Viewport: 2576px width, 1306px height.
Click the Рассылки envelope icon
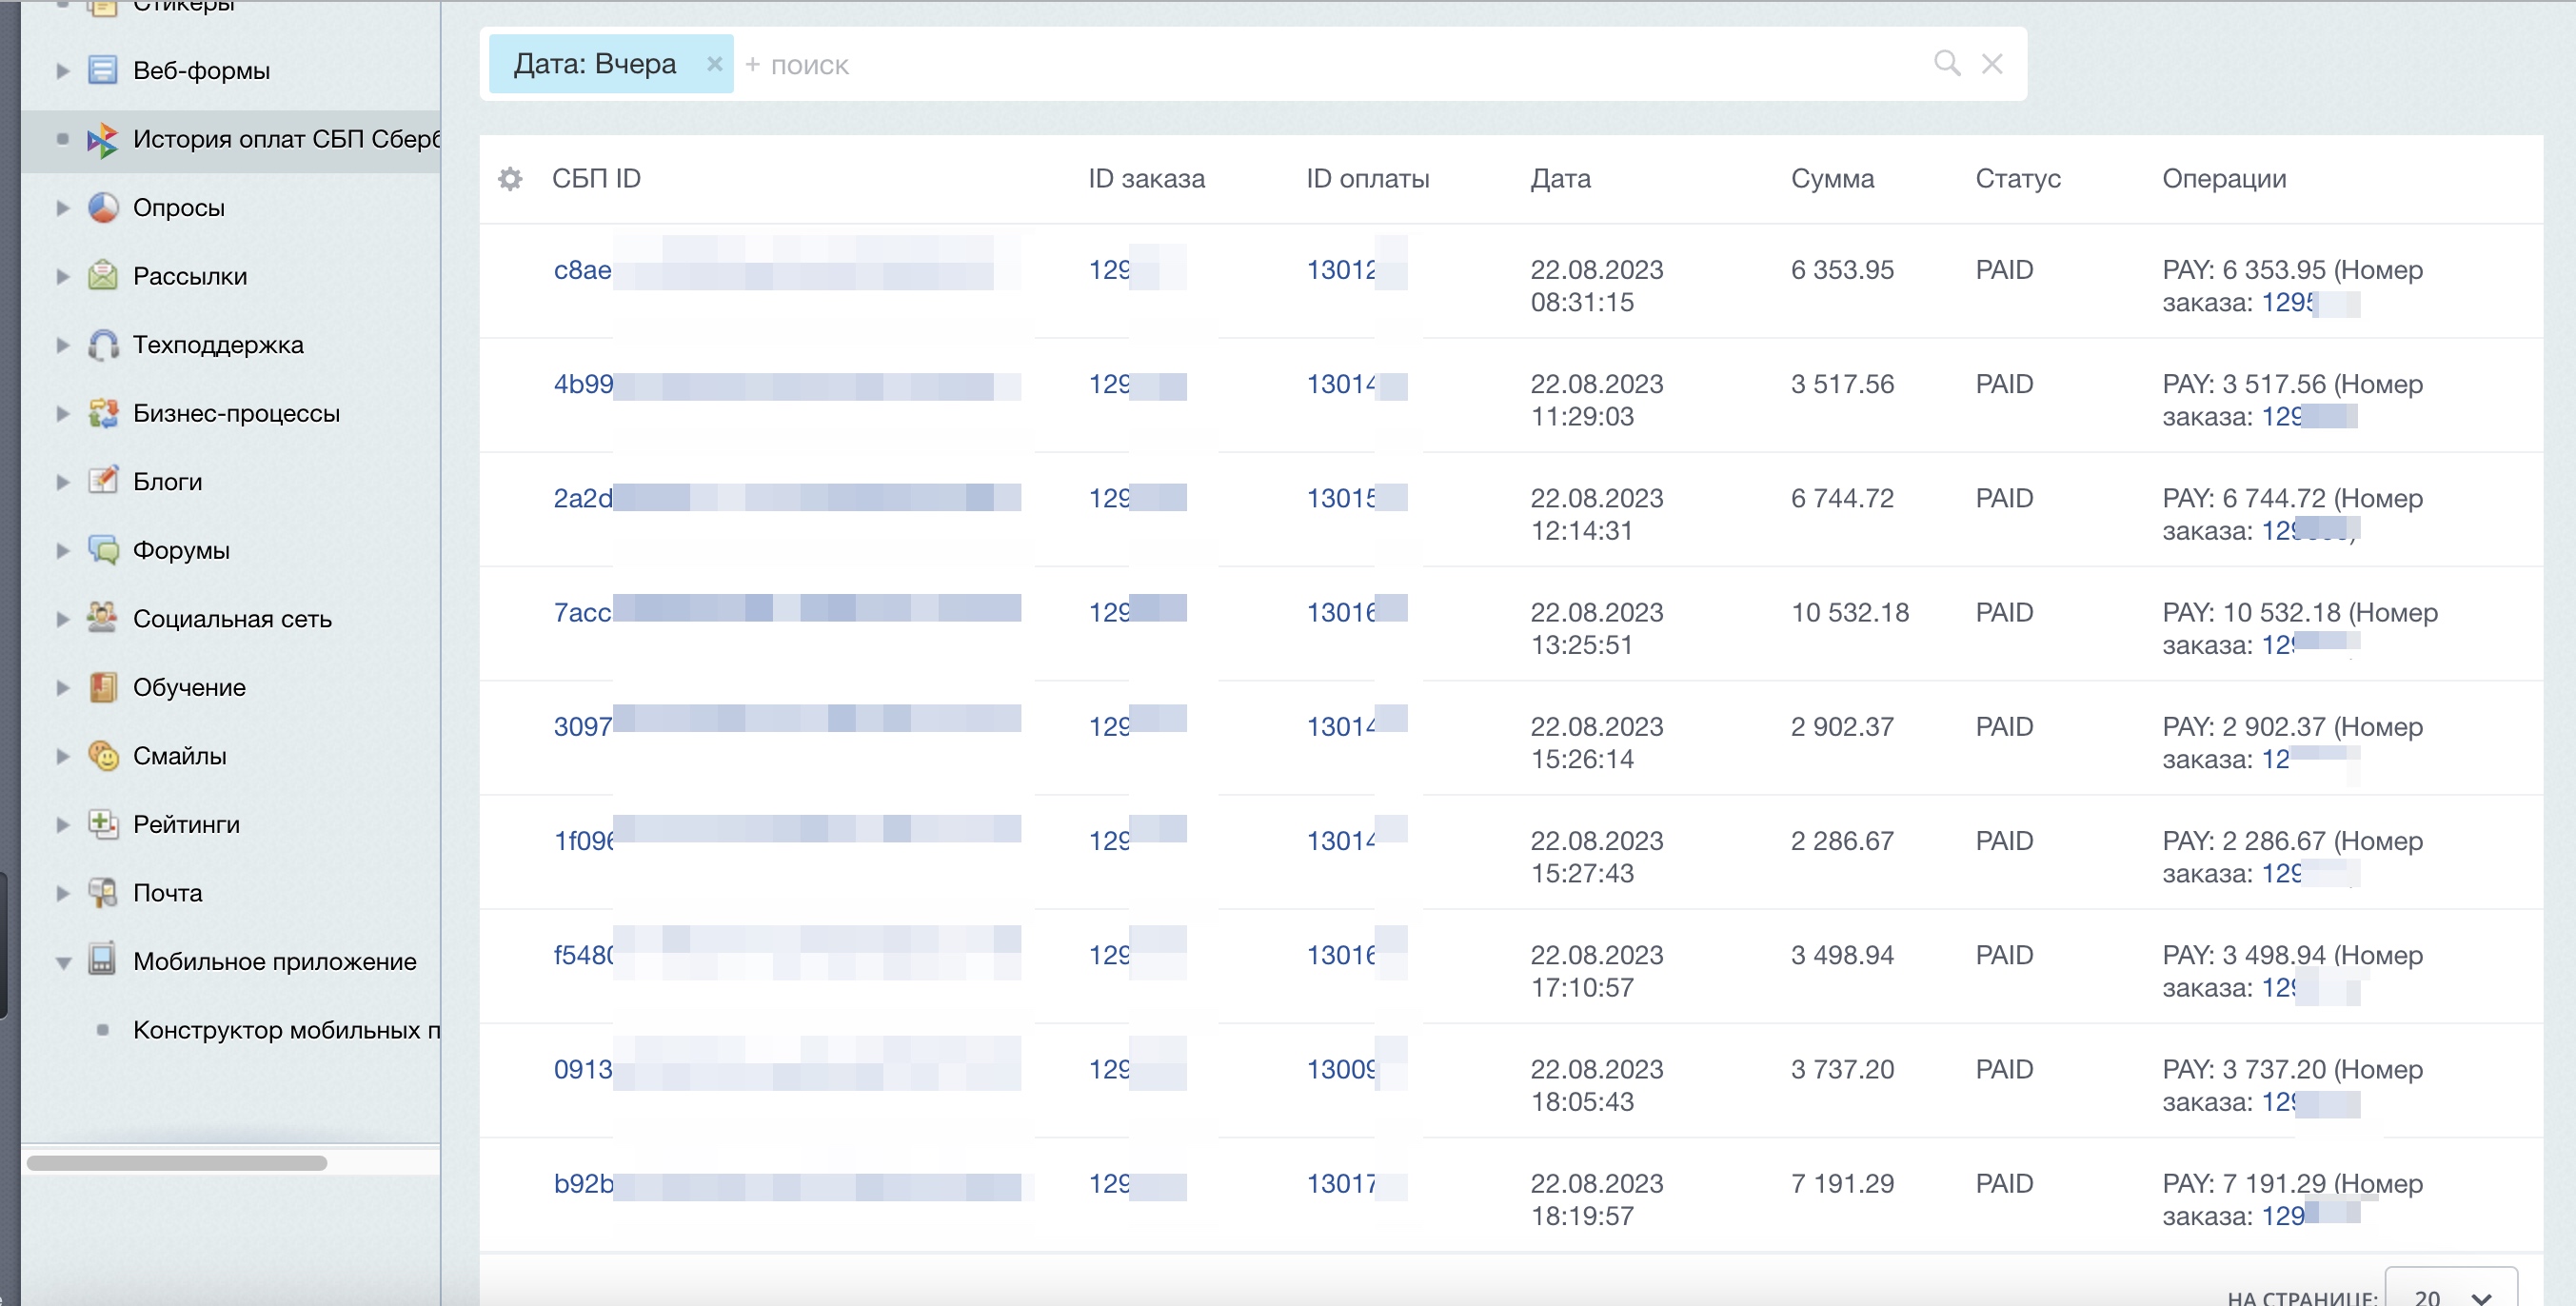[x=103, y=275]
